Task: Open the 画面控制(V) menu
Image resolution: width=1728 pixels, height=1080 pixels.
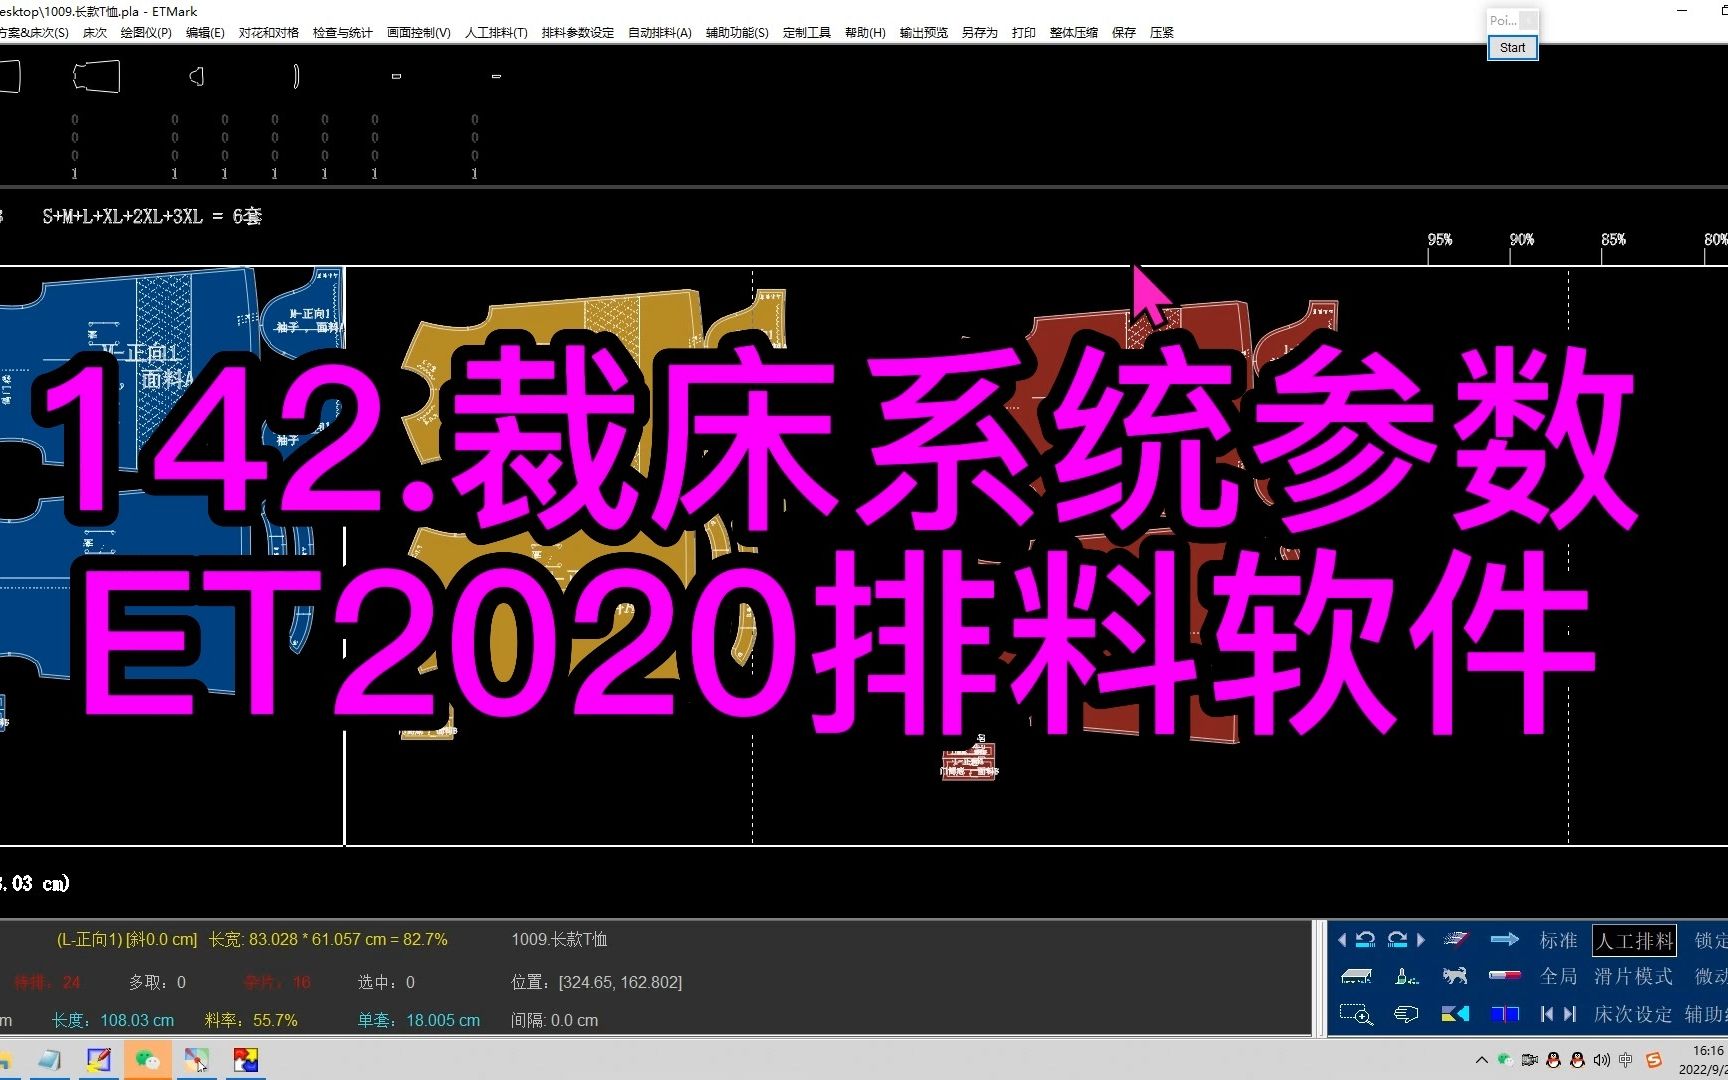Action: [x=419, y=33]
